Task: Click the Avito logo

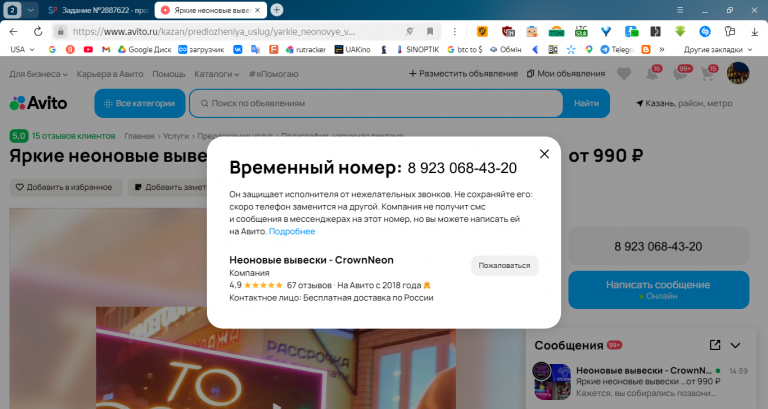Action: click(38, 103)
